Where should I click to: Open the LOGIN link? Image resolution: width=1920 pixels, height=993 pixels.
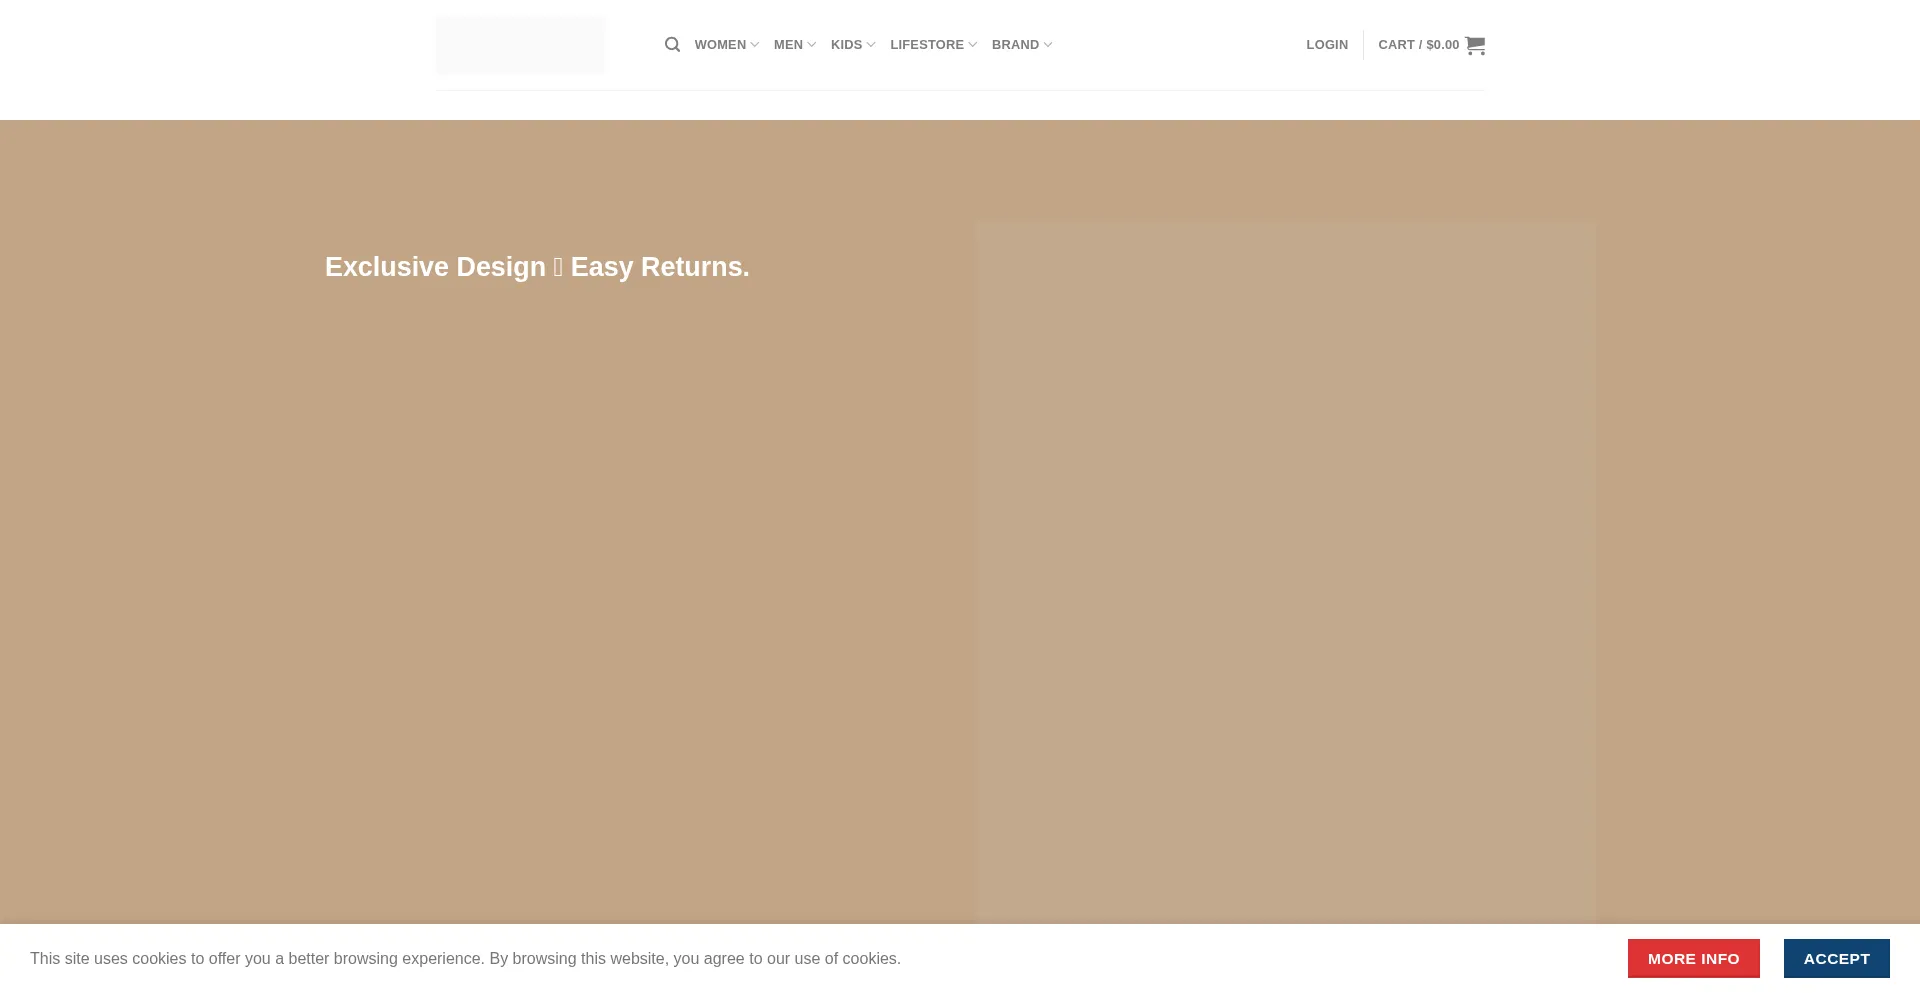(1326, 45)
